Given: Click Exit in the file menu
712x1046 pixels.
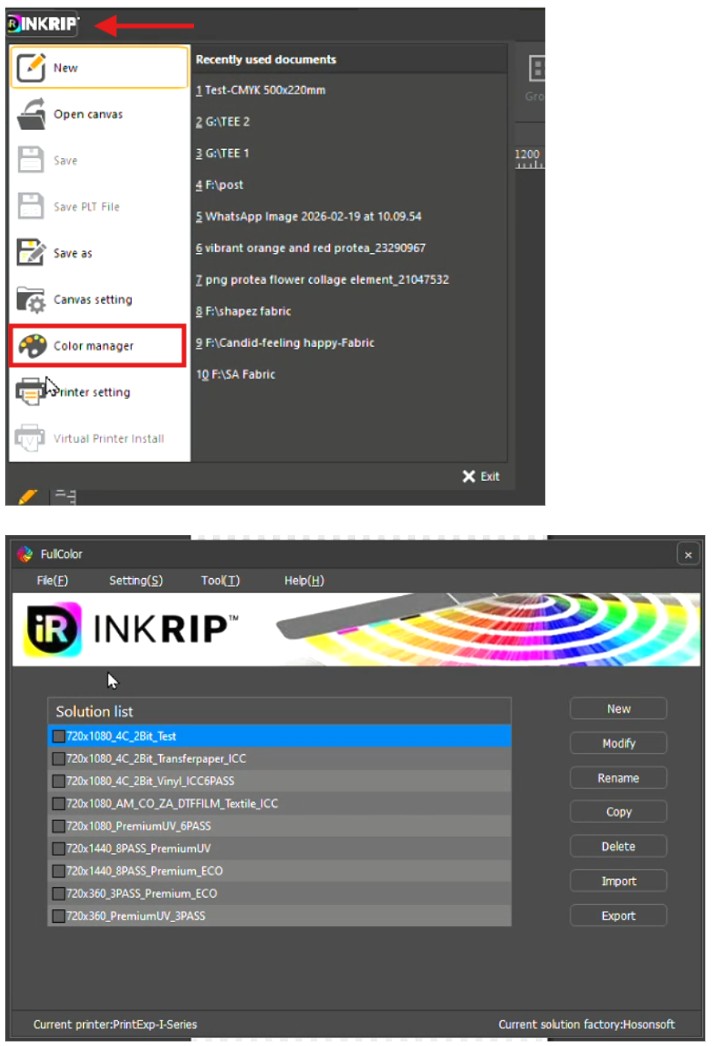Looking at the screenshot, I should 481,476.
